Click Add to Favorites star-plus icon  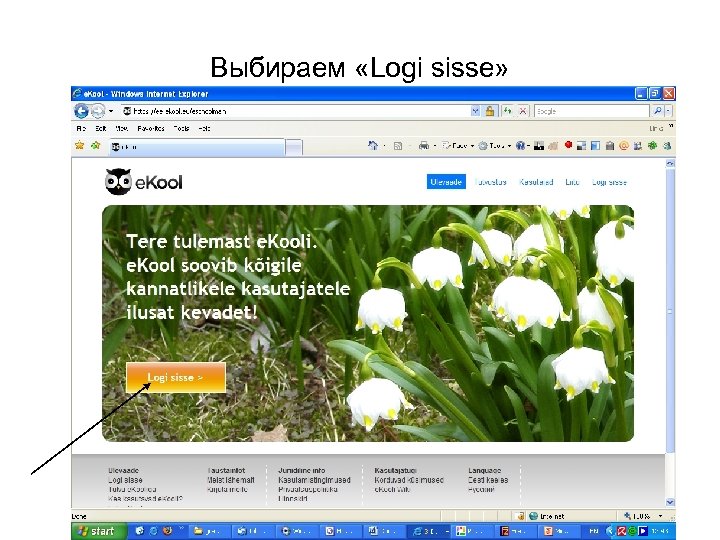96,146
